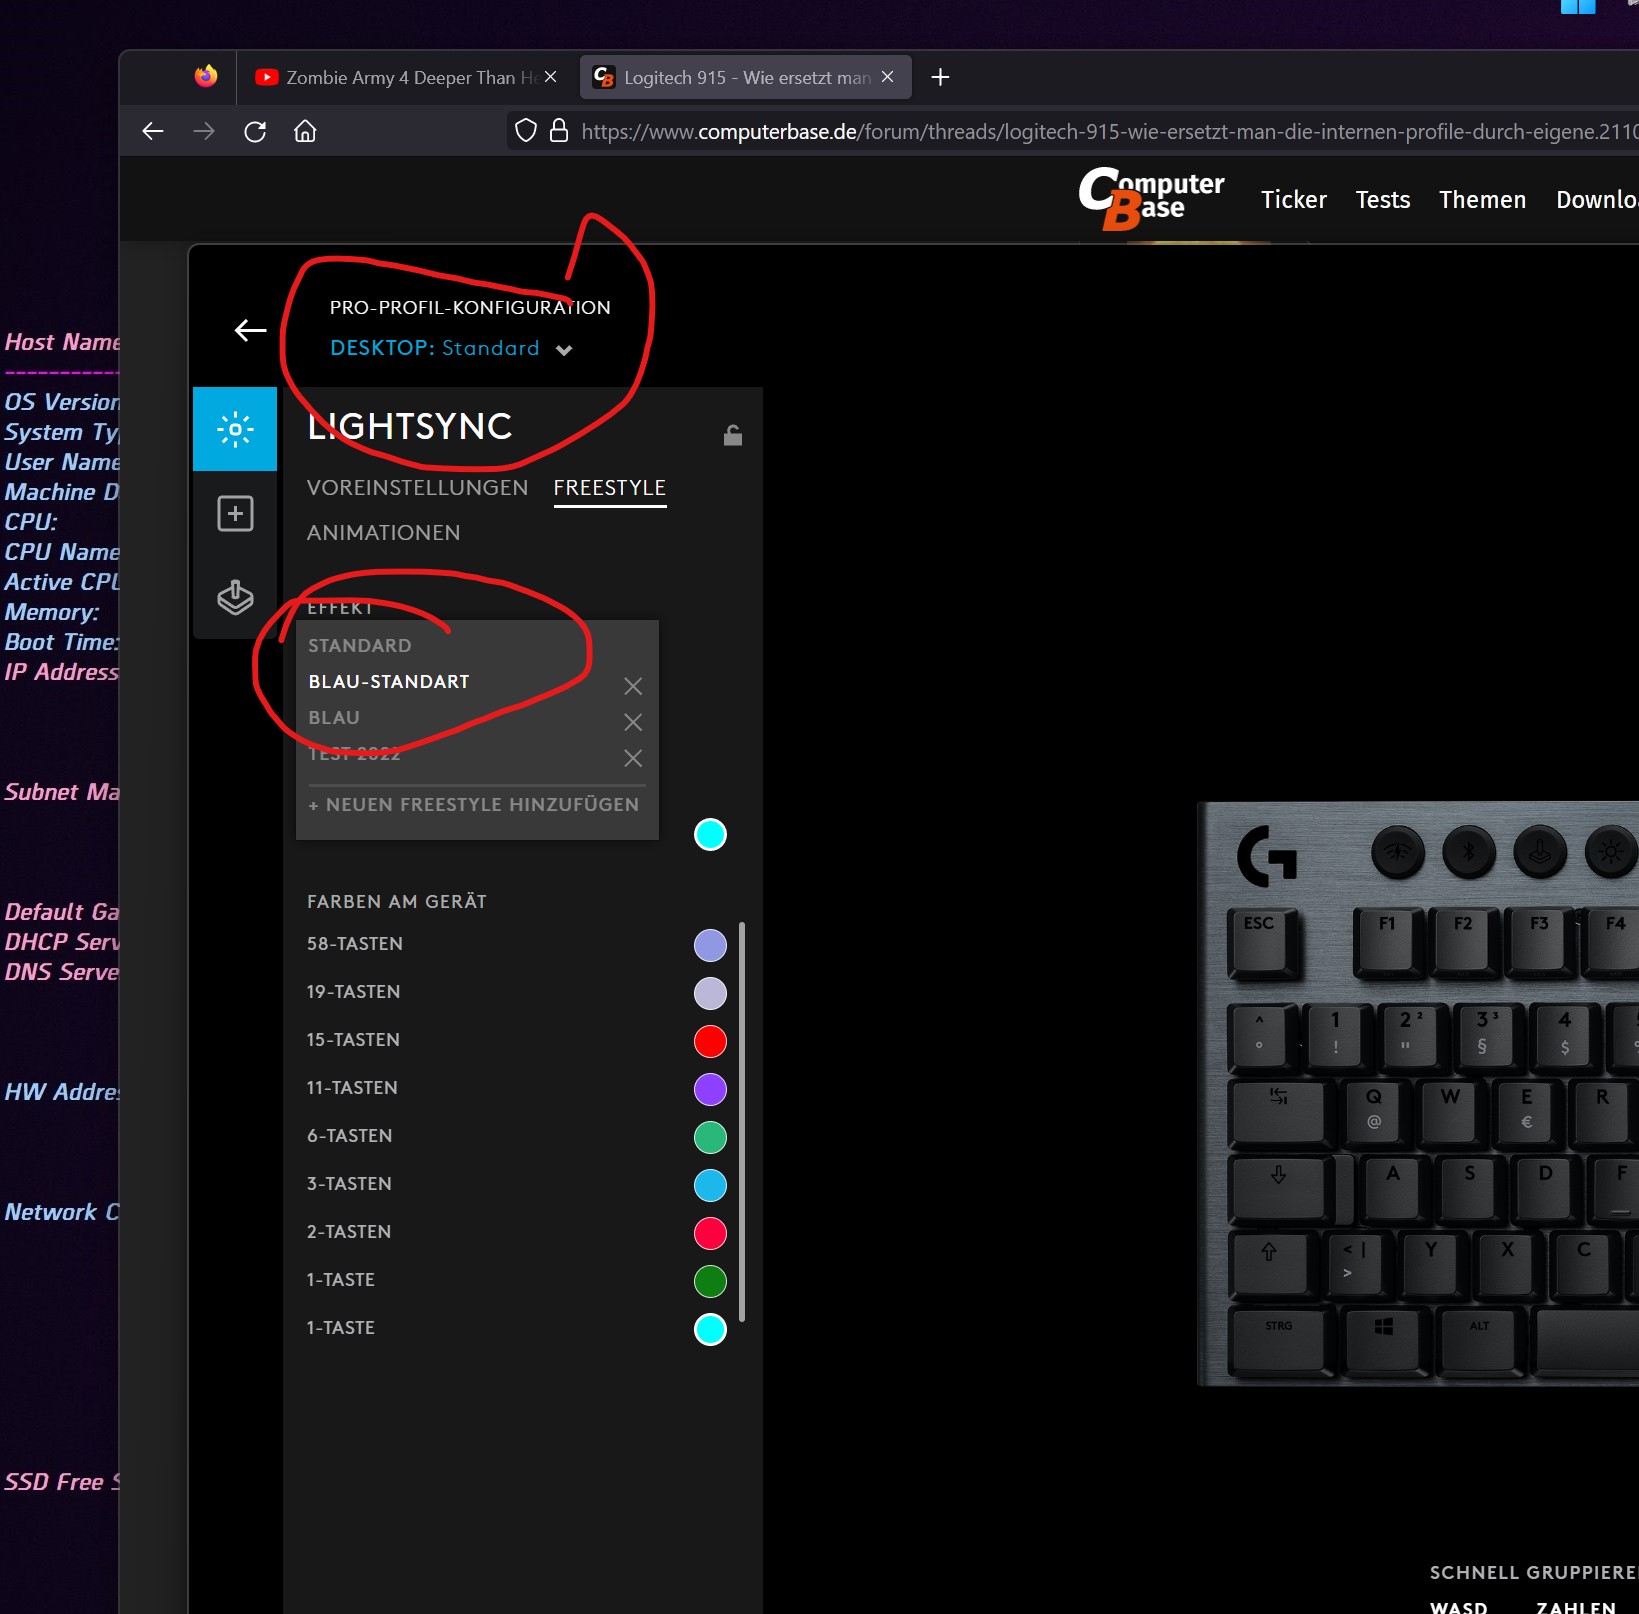Select the red 15-TASTEN swatch
The height and width of the screenshot is (1614, 1639).
(710, 1041)
